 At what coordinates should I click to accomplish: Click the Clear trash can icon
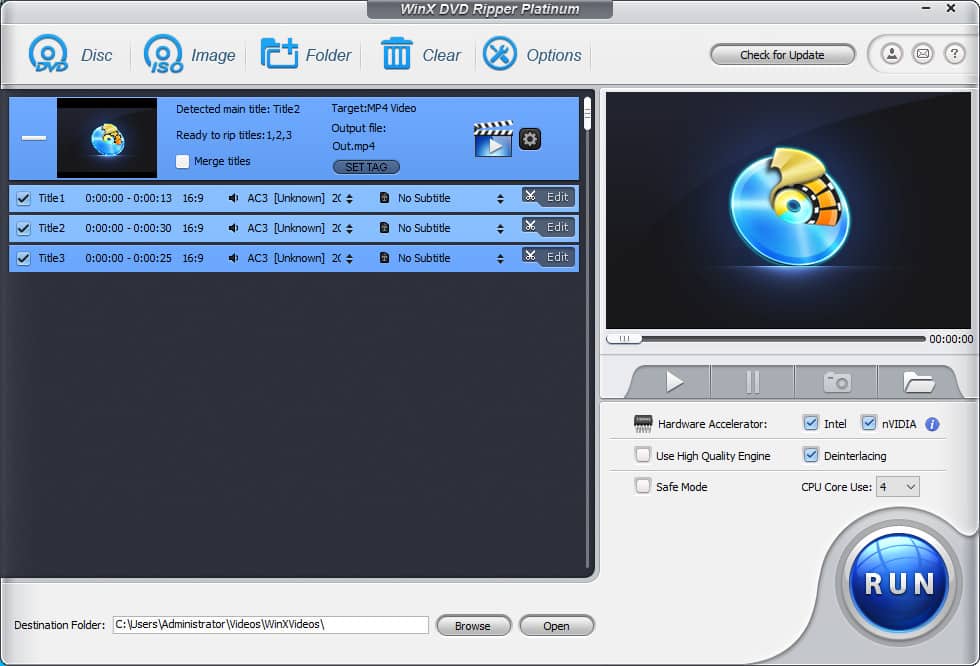(x=396, y=54)
